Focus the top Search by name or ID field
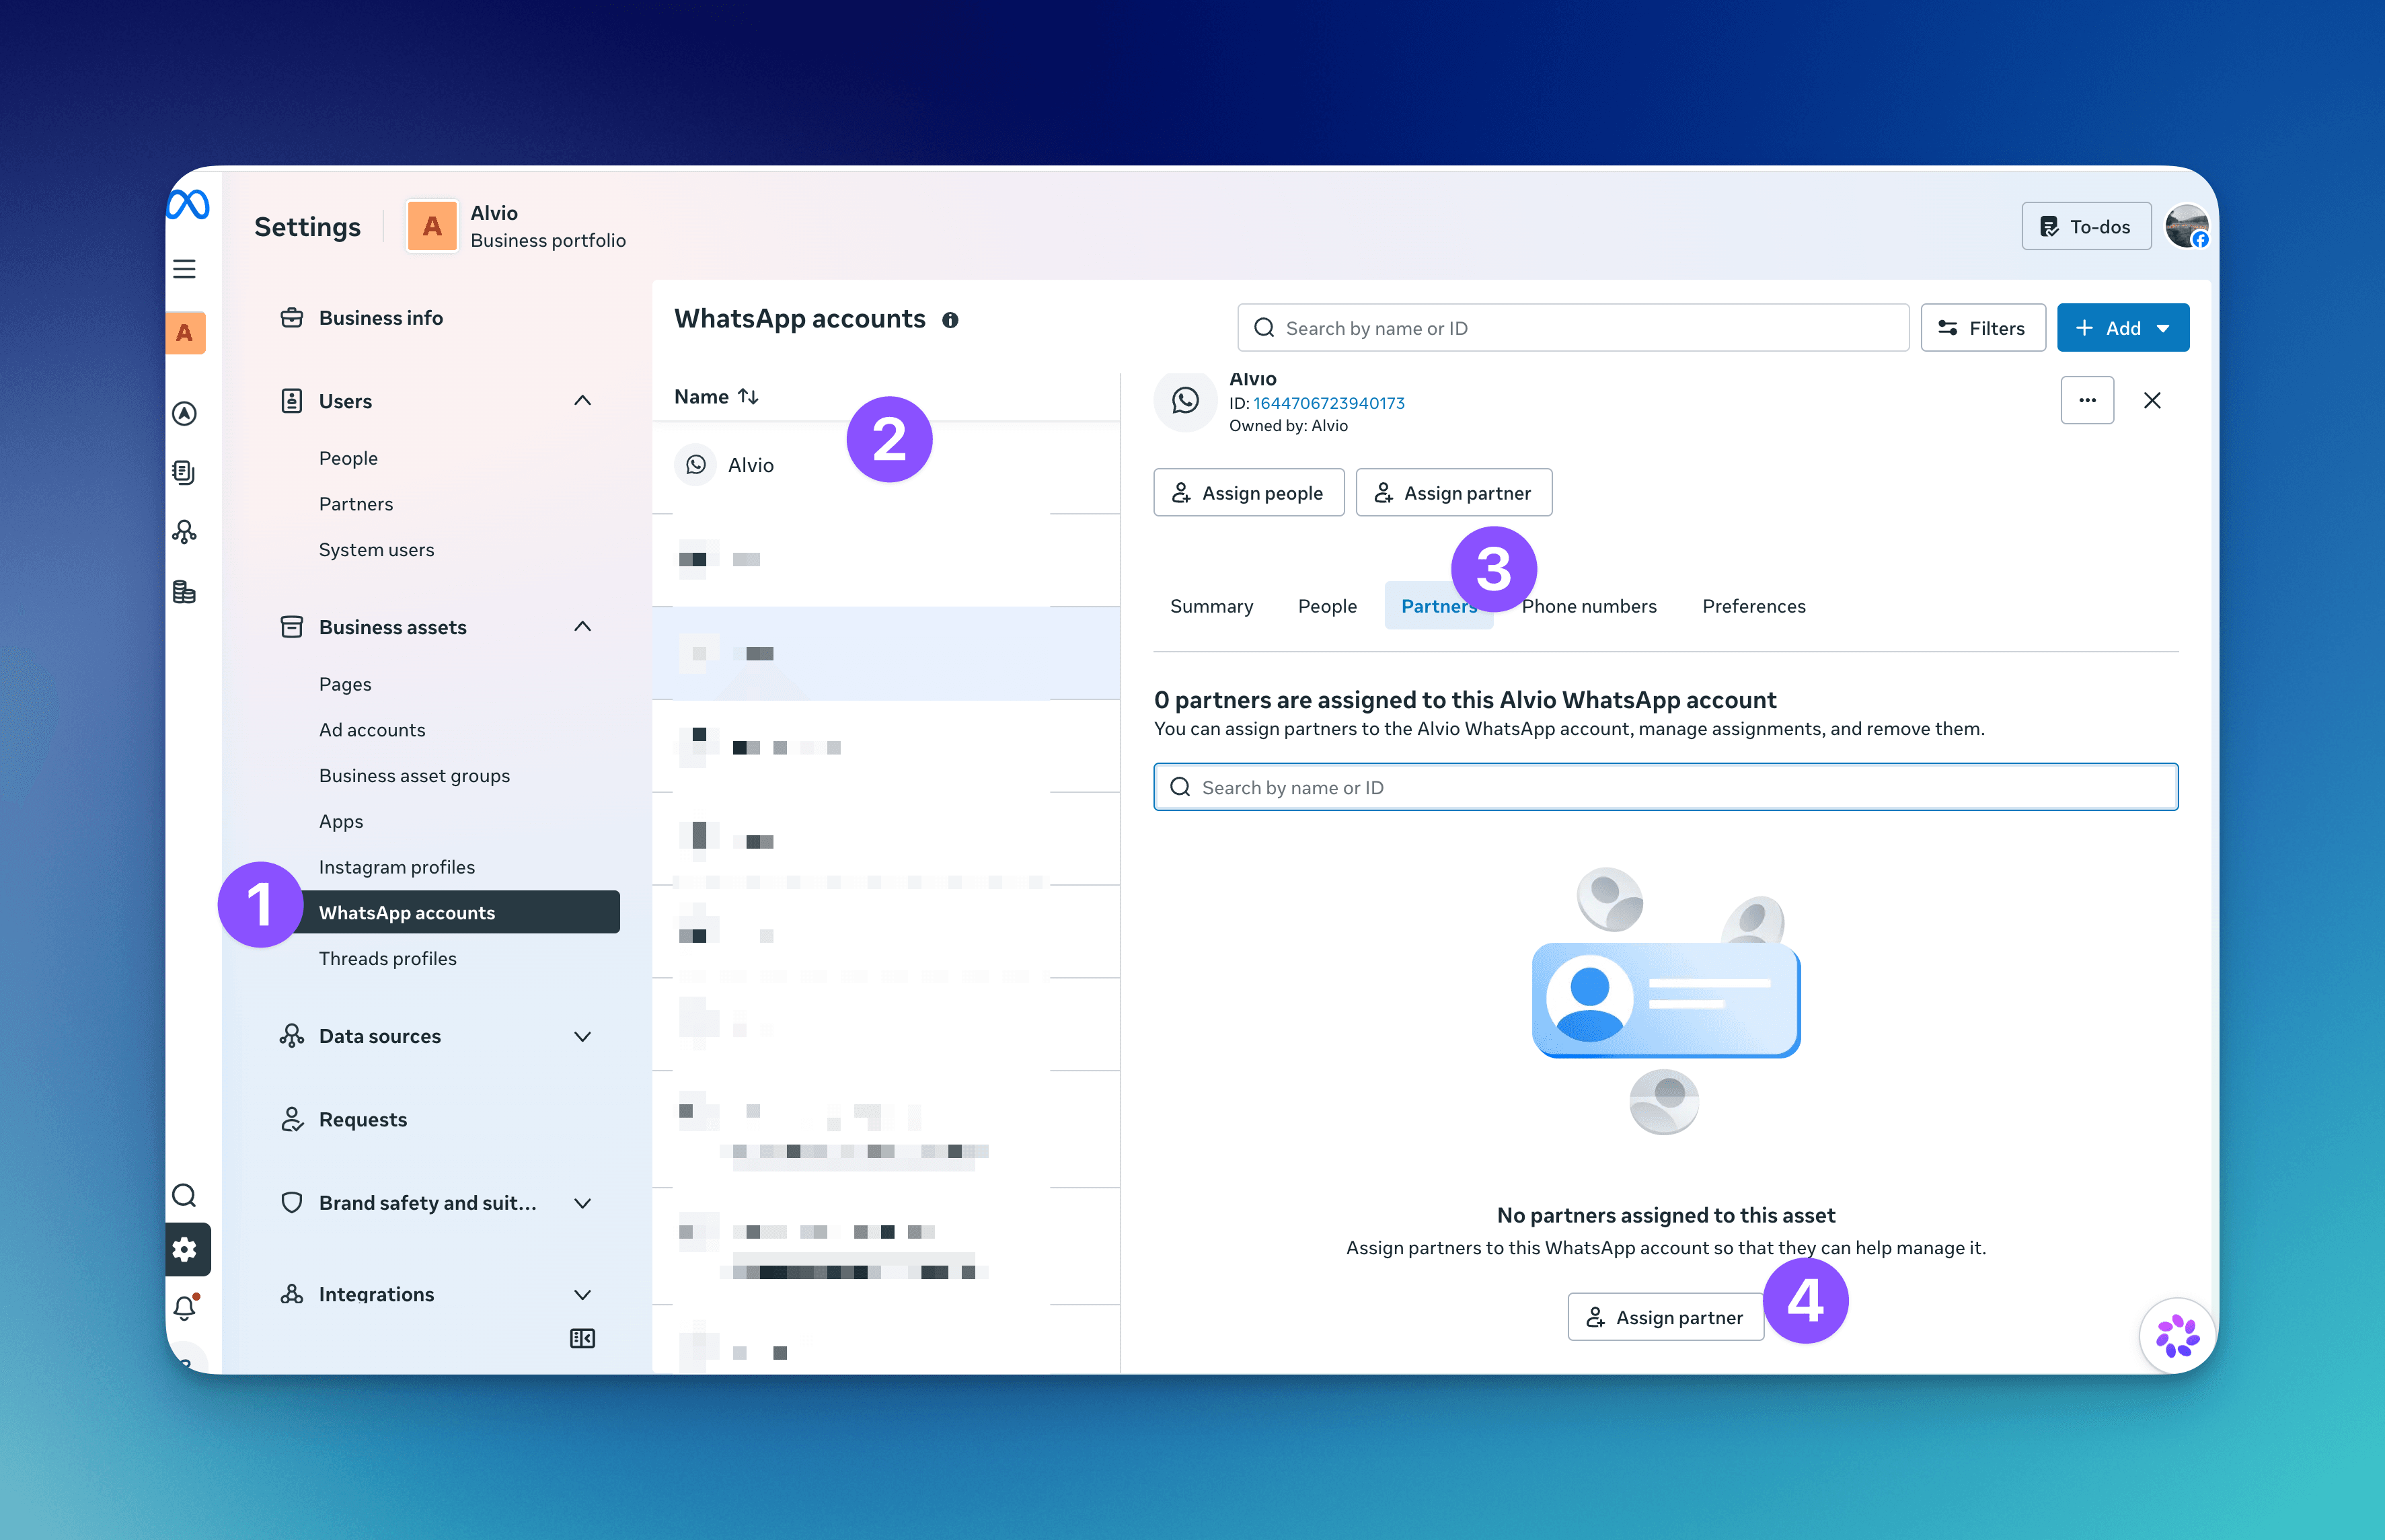 click(x=1573, y=328)
